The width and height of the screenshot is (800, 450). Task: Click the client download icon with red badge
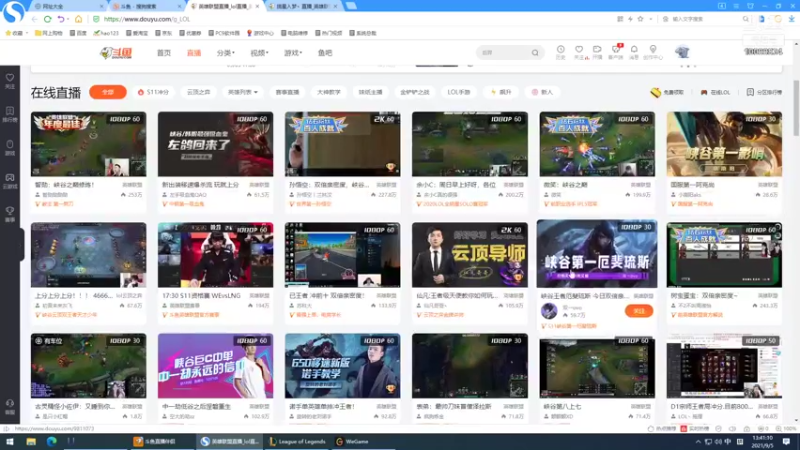point(616,52)
